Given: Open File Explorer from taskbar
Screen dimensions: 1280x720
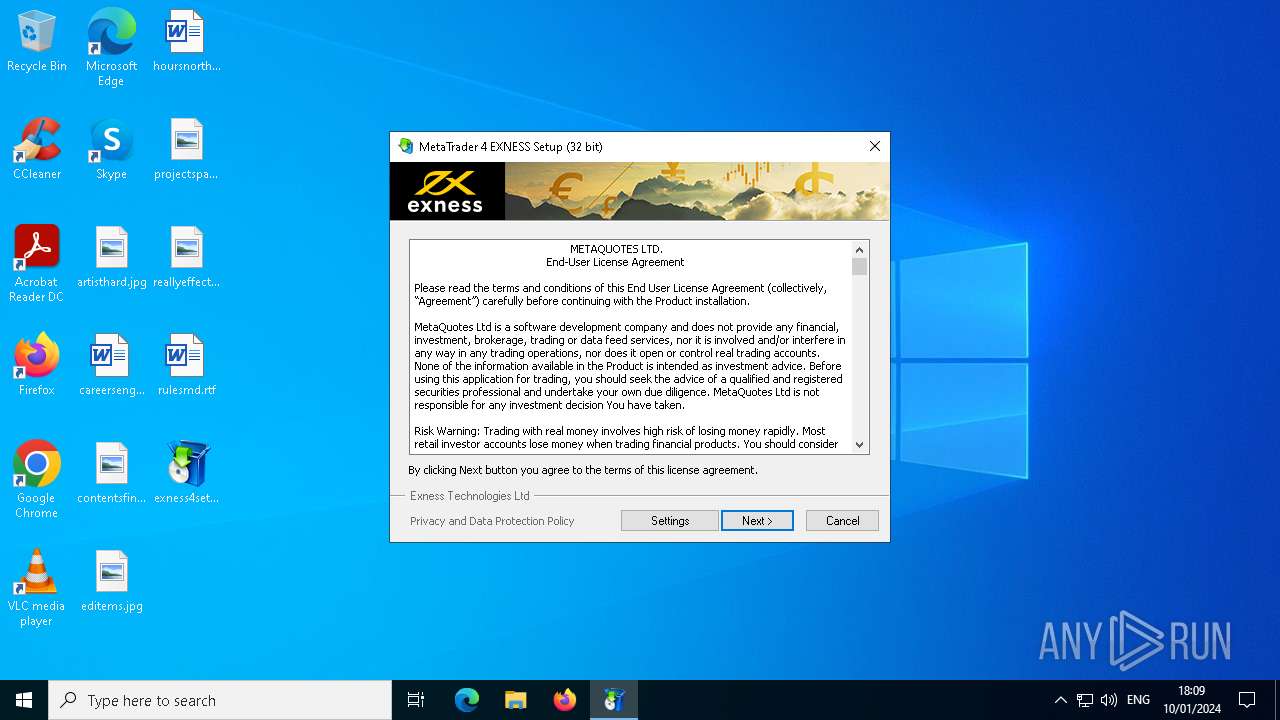Looking at the screenshot, I should [x=515, y=700].
